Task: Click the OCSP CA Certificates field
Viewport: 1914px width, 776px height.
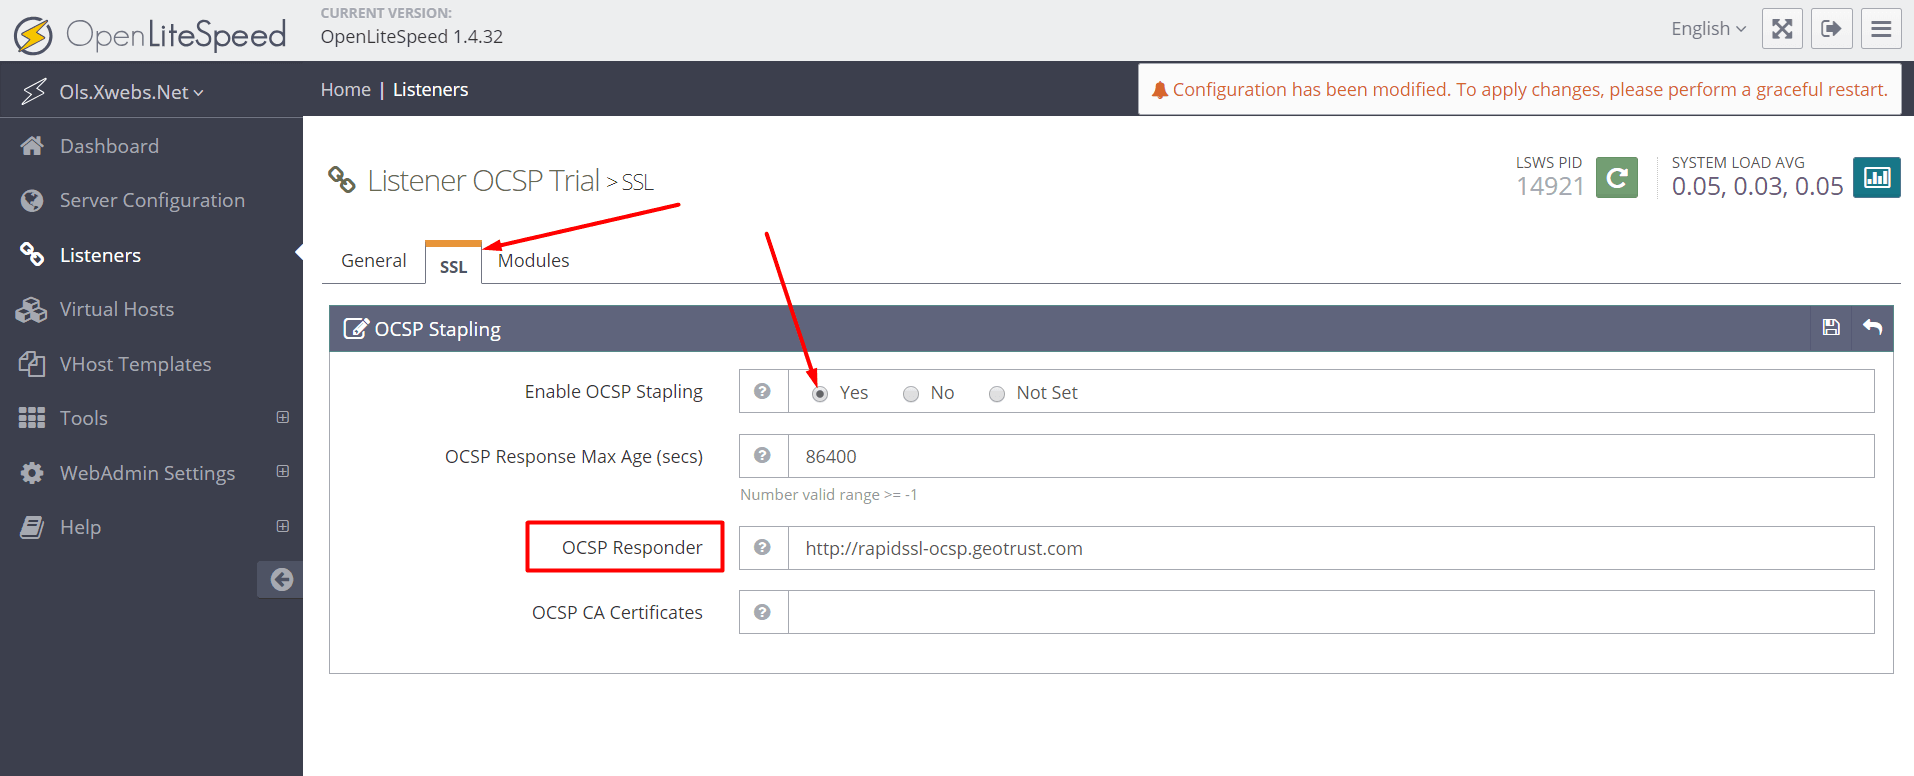Action: point(1331,612)
